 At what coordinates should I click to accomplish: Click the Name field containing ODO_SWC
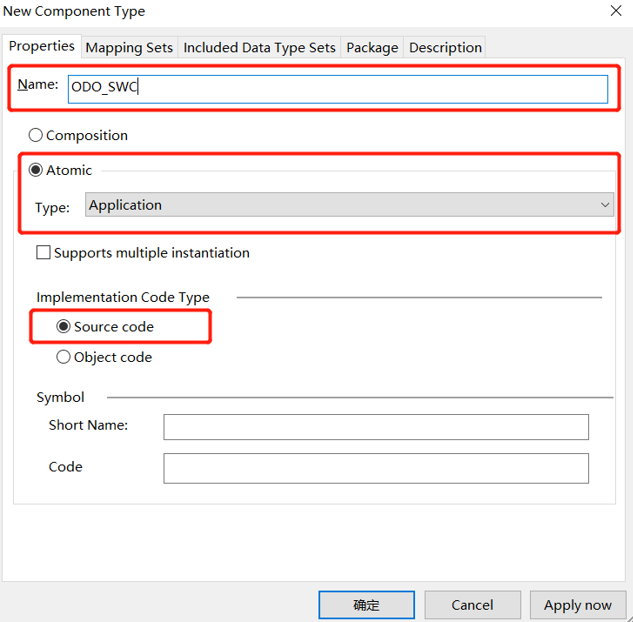338,89
